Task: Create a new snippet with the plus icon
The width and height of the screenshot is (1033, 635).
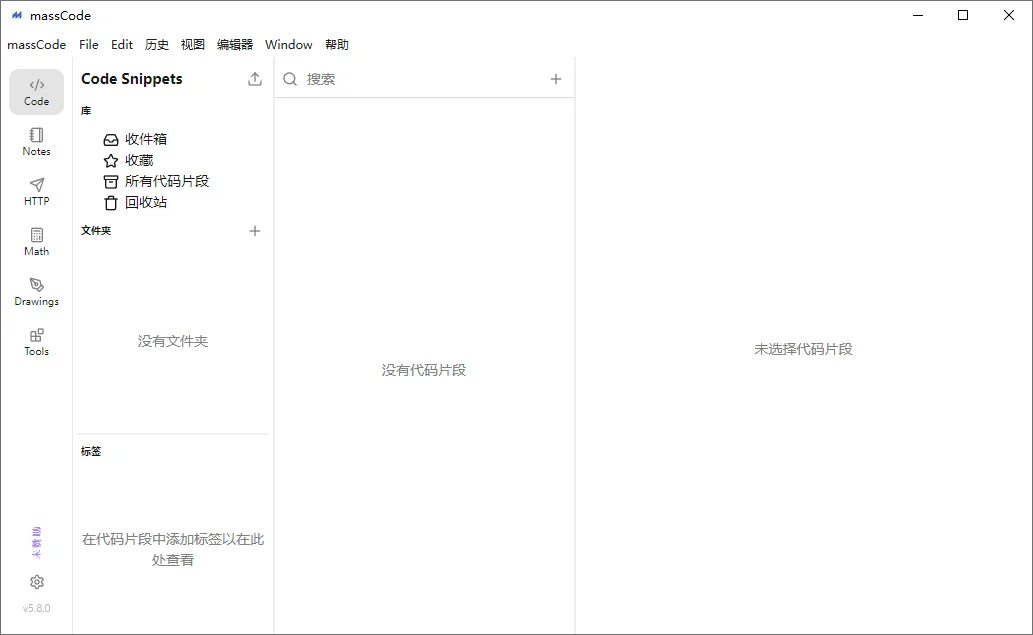Action: tap(556, 79)
